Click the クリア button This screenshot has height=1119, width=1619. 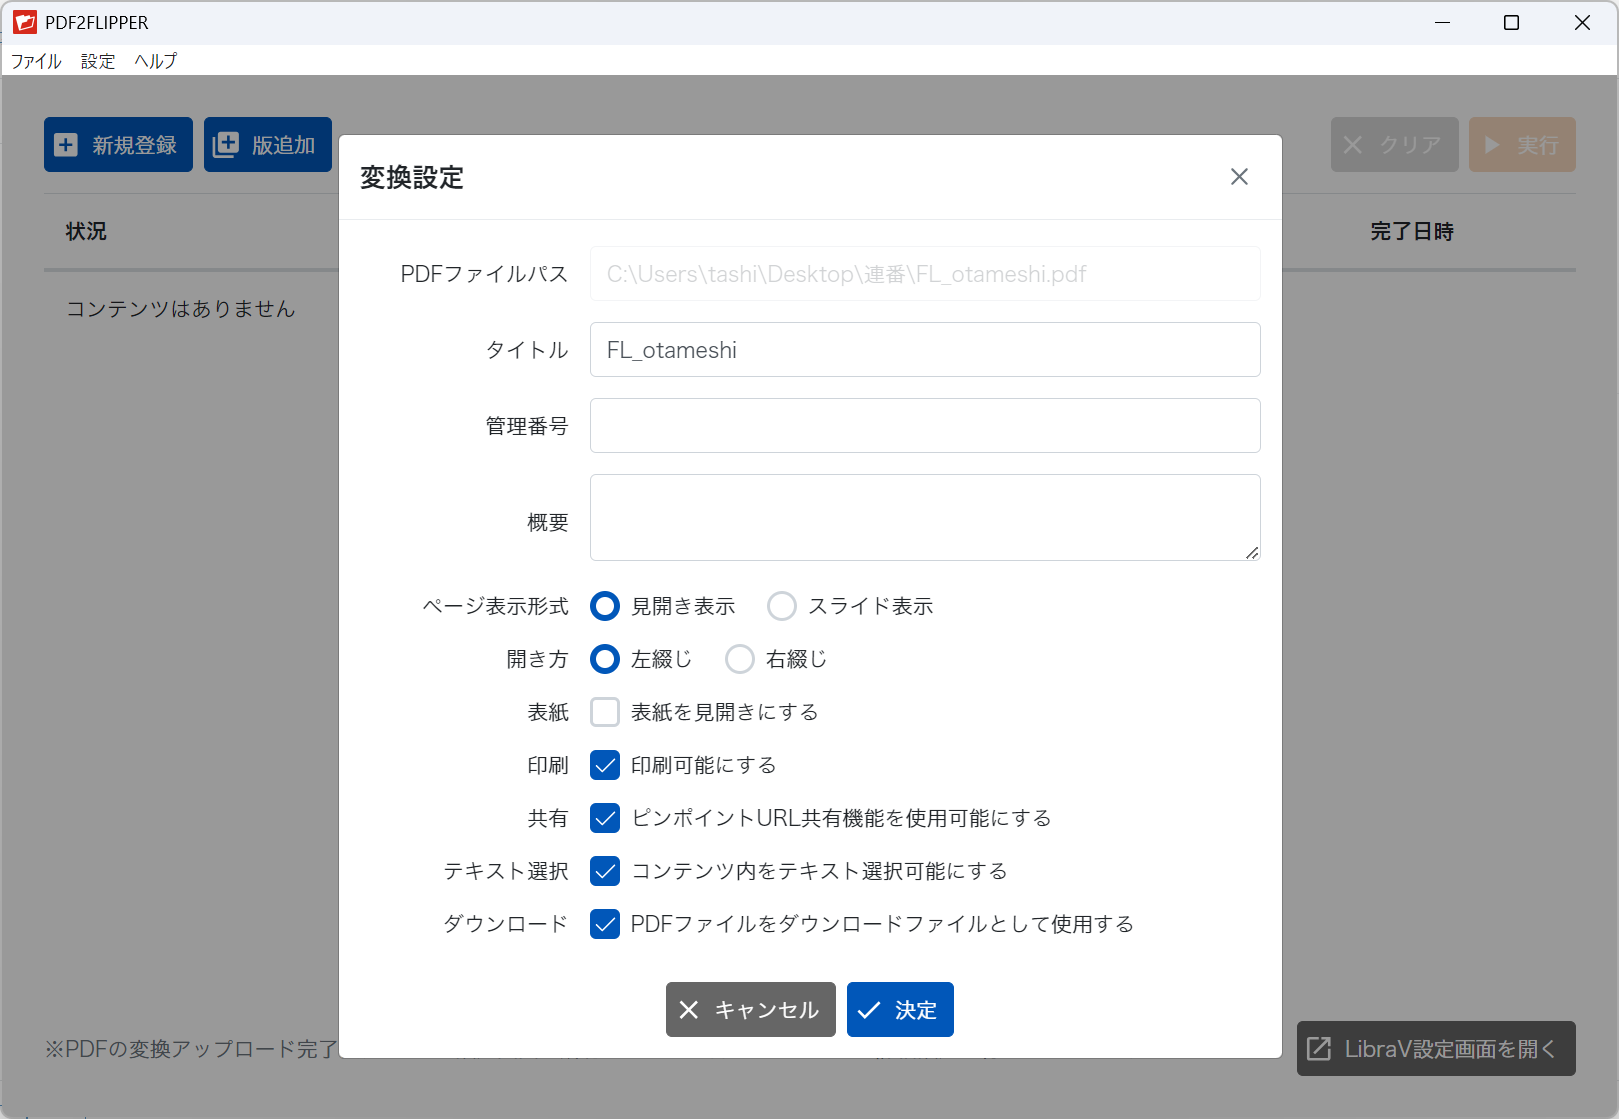(x=1394, y=145)
